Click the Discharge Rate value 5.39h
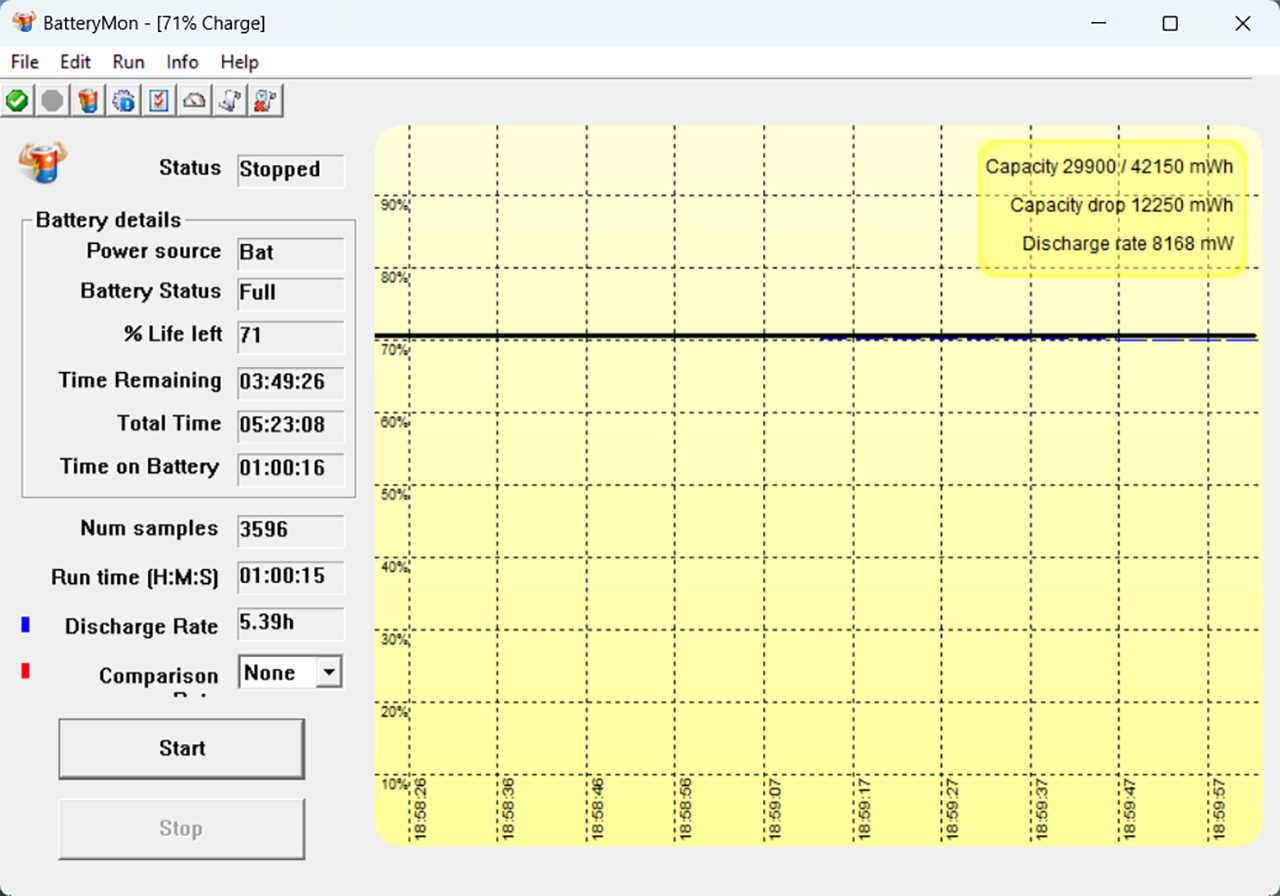Viewport: 1280px width, 896px height. tap(290, 623)
